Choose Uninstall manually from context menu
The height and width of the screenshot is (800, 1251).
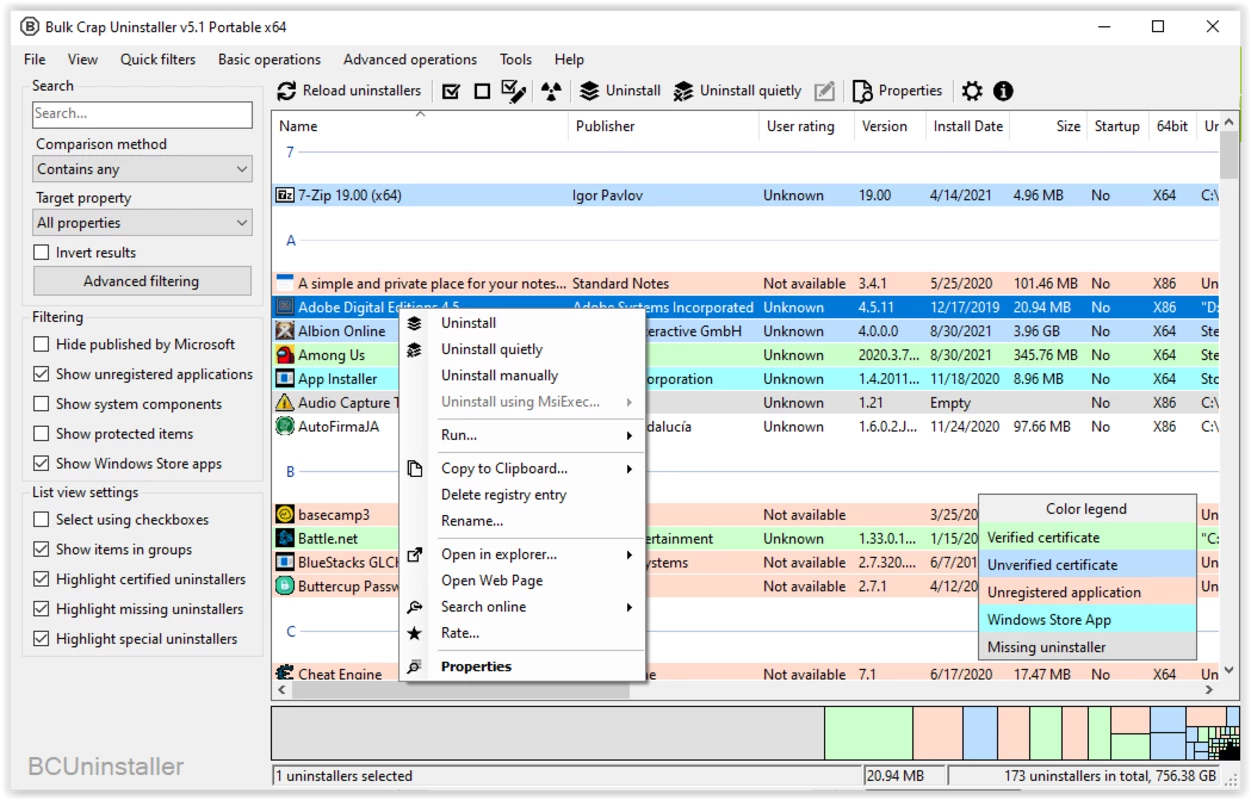coord(522,375)
